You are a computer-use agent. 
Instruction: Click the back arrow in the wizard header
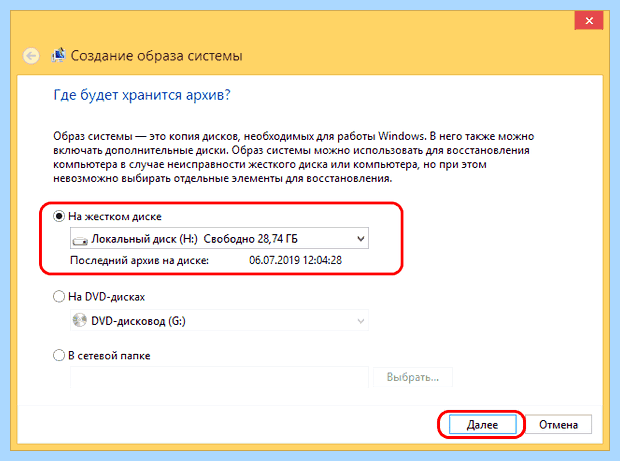[x=31, y=56]
